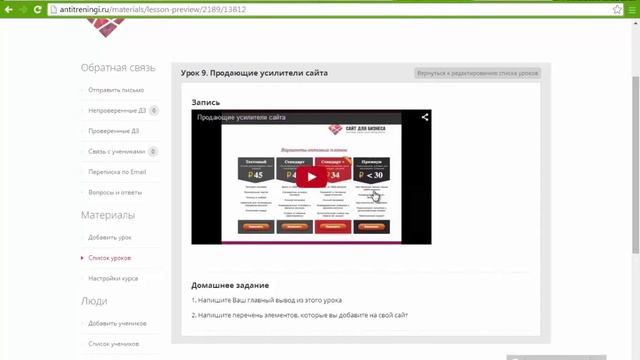The width and height of the screenshot is (640, 360).
Task: Bookmark page with the star icon
Action: 617,9
